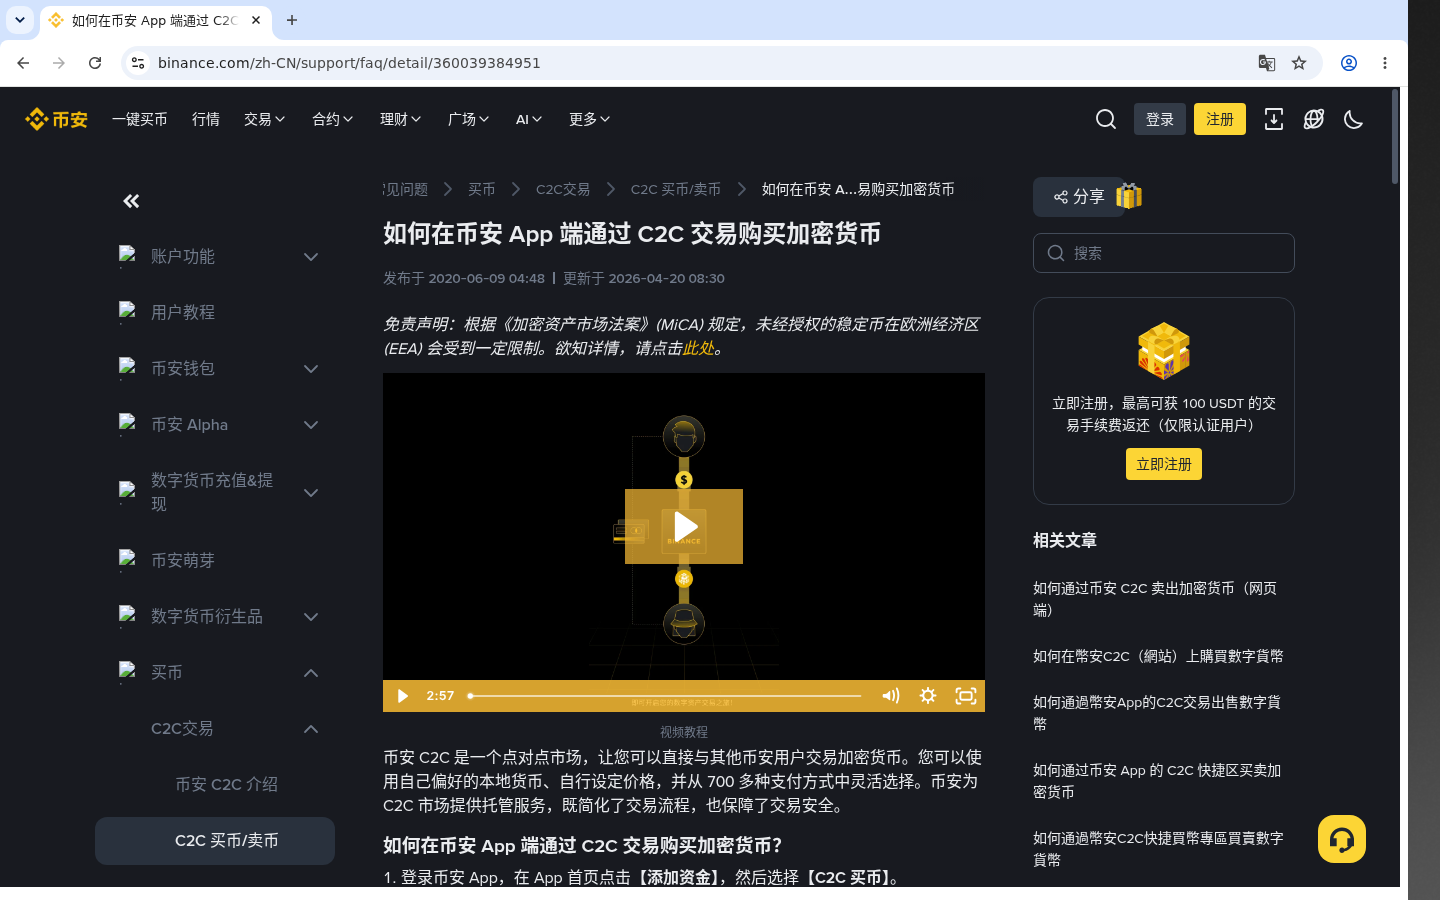Open breadcrumb link C2C 买币/卖币
1440x900 pixels.
(676, 189)
